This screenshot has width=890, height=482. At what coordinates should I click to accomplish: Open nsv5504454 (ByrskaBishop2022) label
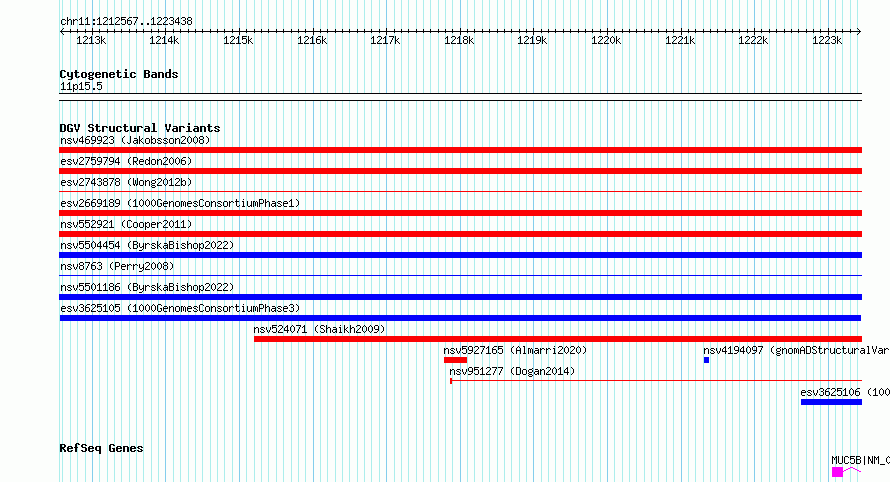pos(147,245)
